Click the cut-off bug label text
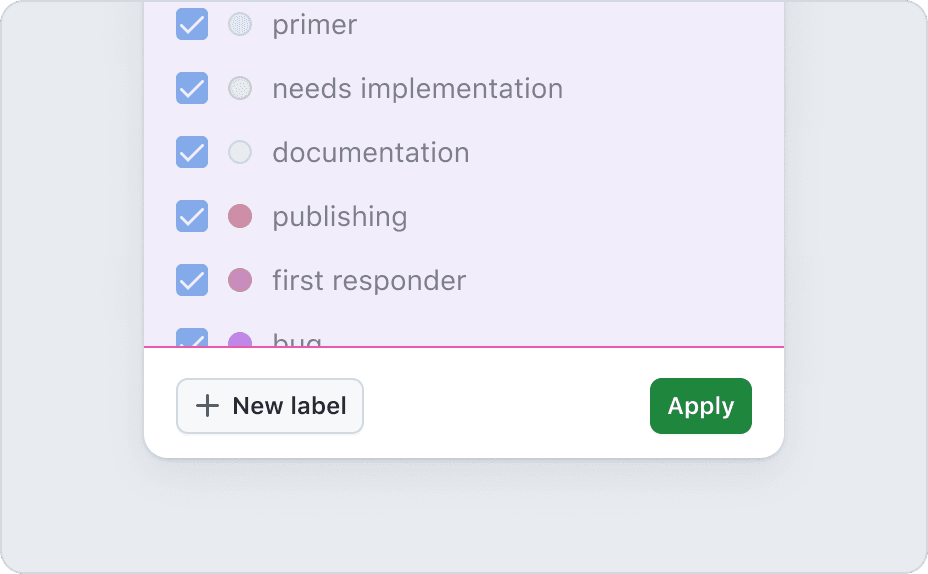This screenshot has height=574, width=928. [297, 340]
